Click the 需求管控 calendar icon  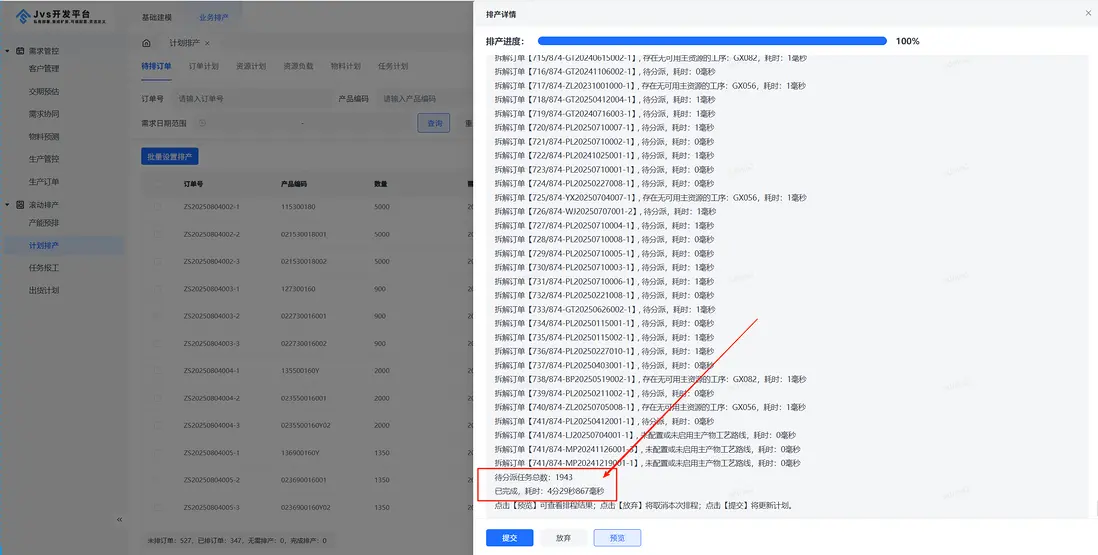click(20, 51)
